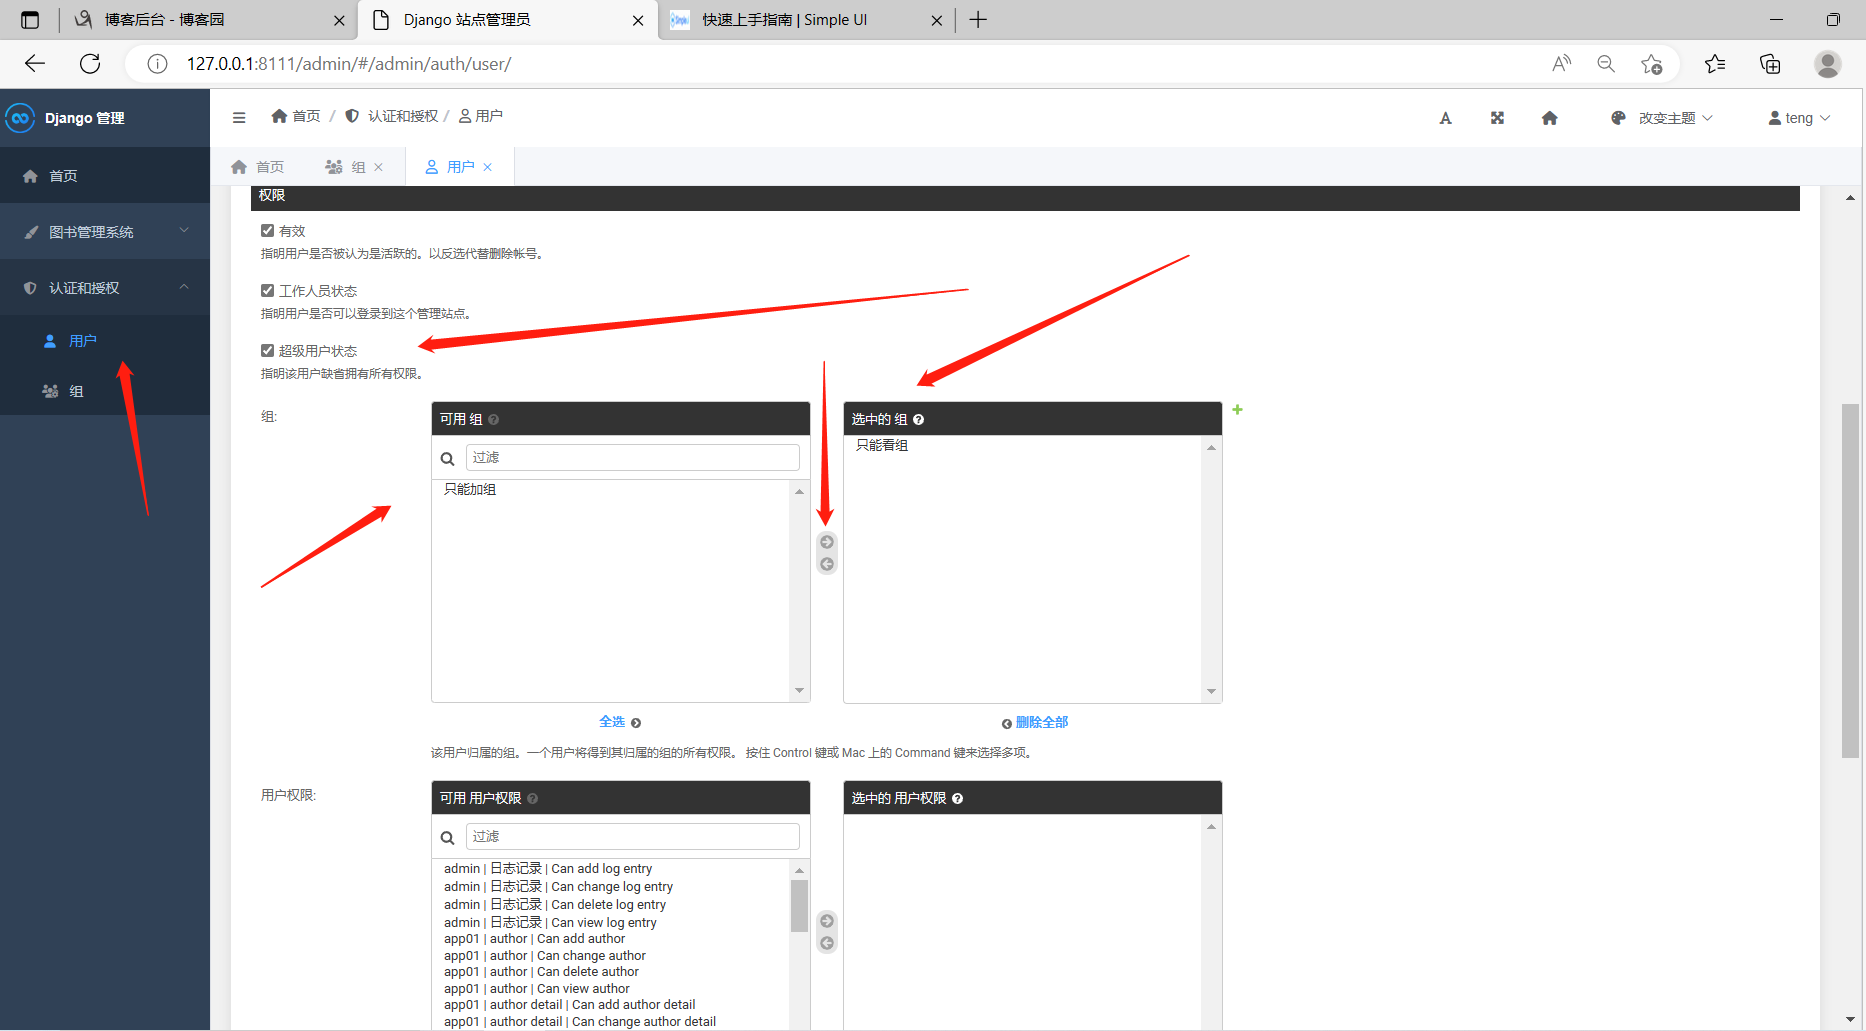Click 可用 组 list scroll down arrow
Image resolution: width=1866 pixels, height=1031 pixels.
pos(799,691)
